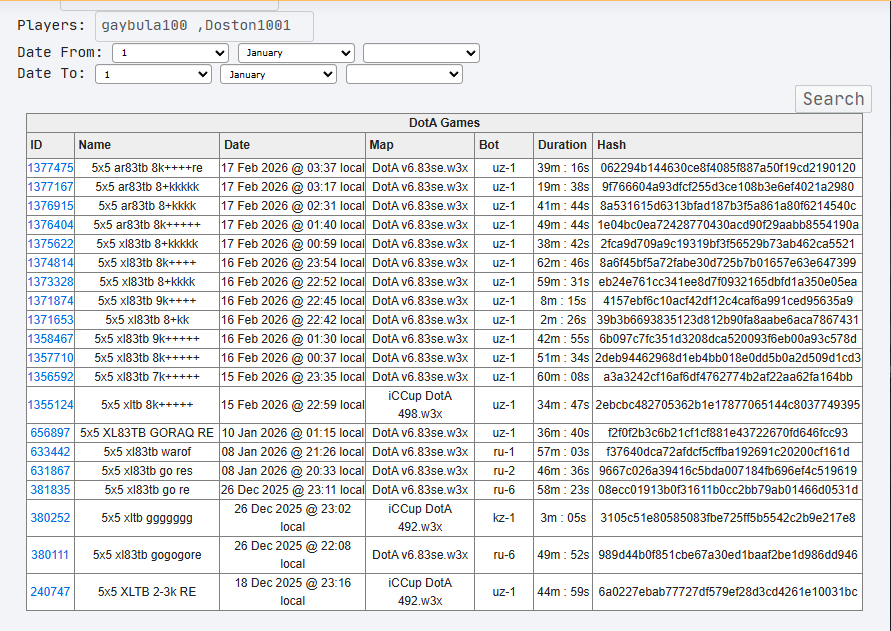Screen dimensions: 891x631
Task: Open game ID 1373328 link
Action: tap(51, 282)
